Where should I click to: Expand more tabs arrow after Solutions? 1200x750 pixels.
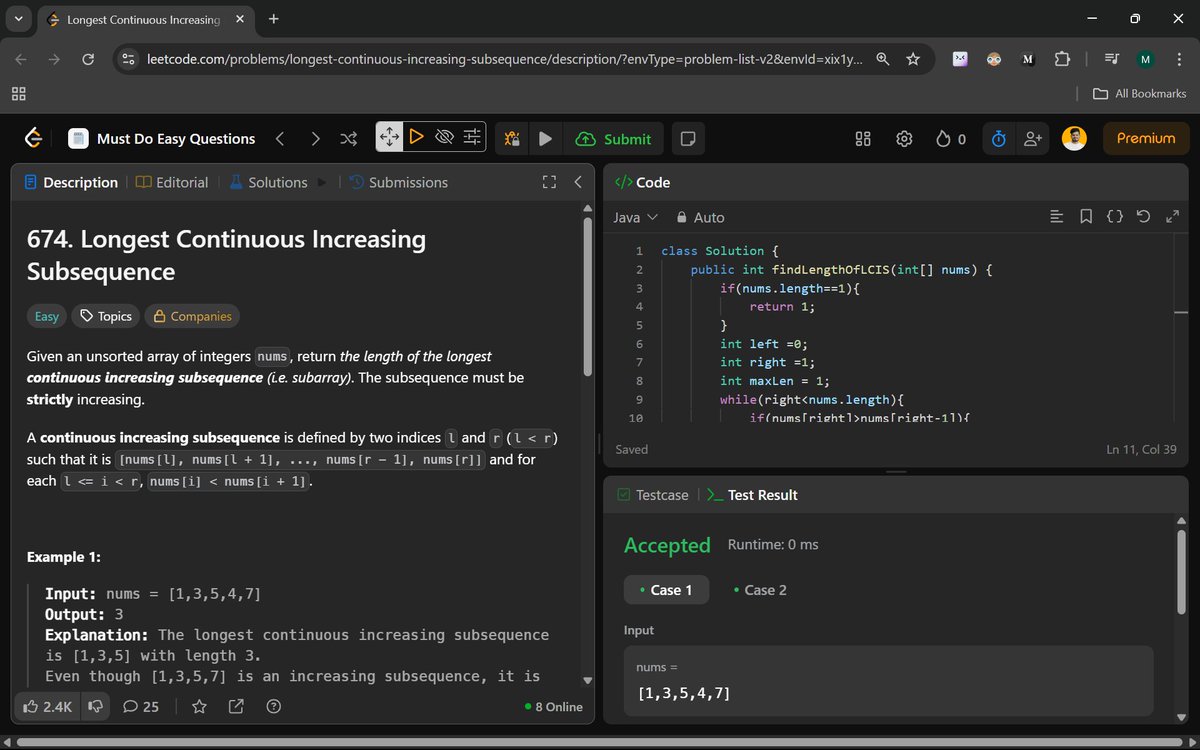322,182
